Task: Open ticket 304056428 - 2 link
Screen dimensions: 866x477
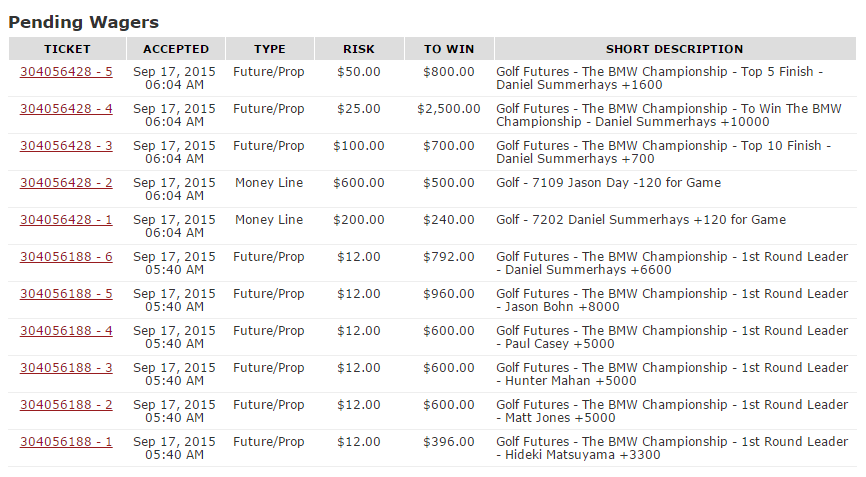Action: point(66,183)
